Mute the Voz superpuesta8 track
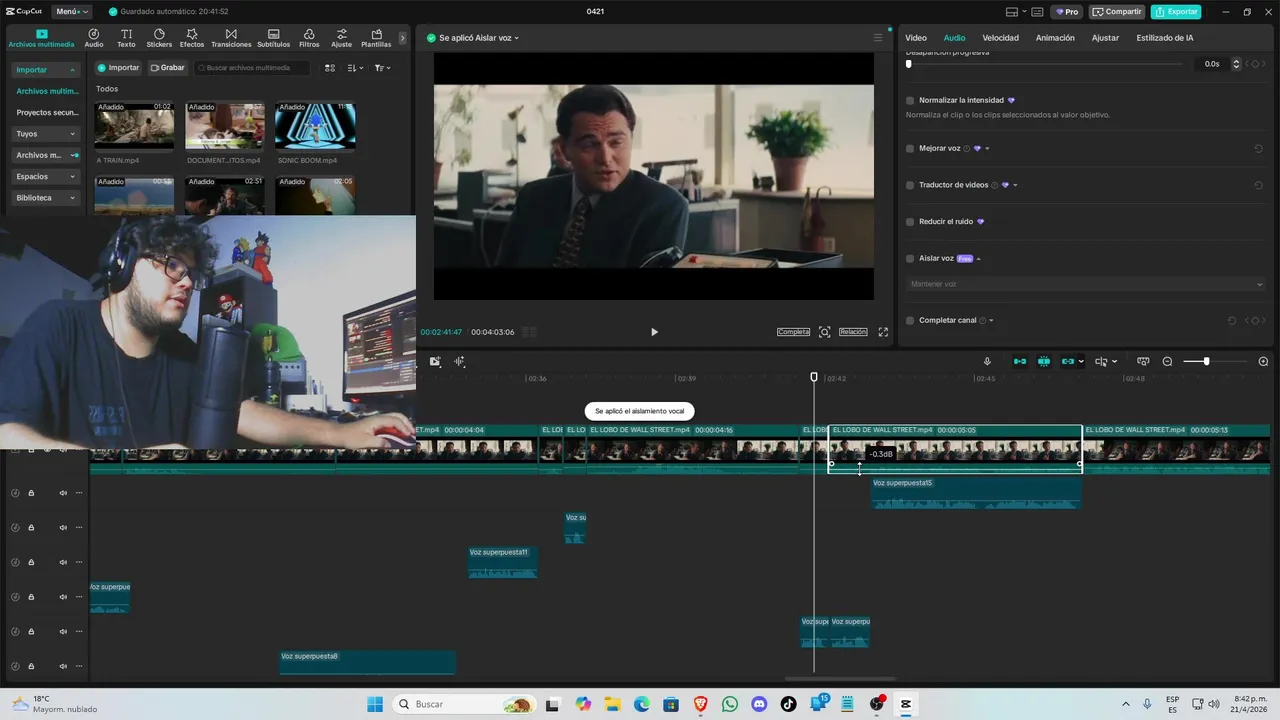This screenshot has width=1280, height=720. pyautogui.click(x=63, y=667)
